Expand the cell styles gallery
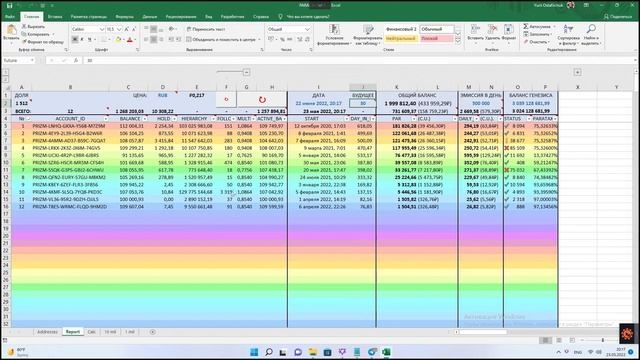Image resolution: width=640 pixels, height=360 pixels. click(x=458, y=41)
